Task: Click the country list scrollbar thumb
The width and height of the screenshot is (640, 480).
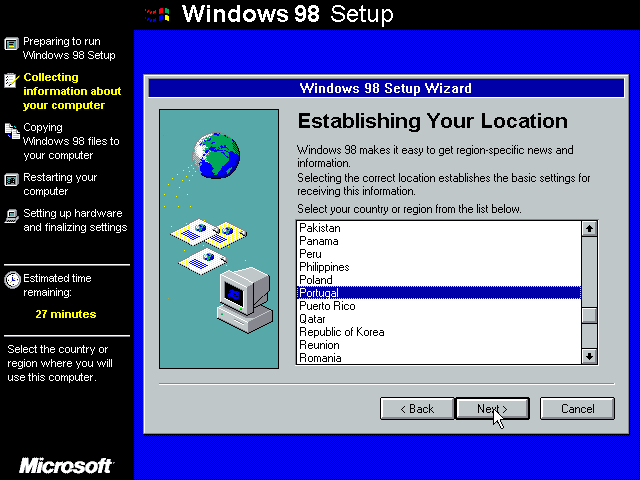Action: coord(589,316)
